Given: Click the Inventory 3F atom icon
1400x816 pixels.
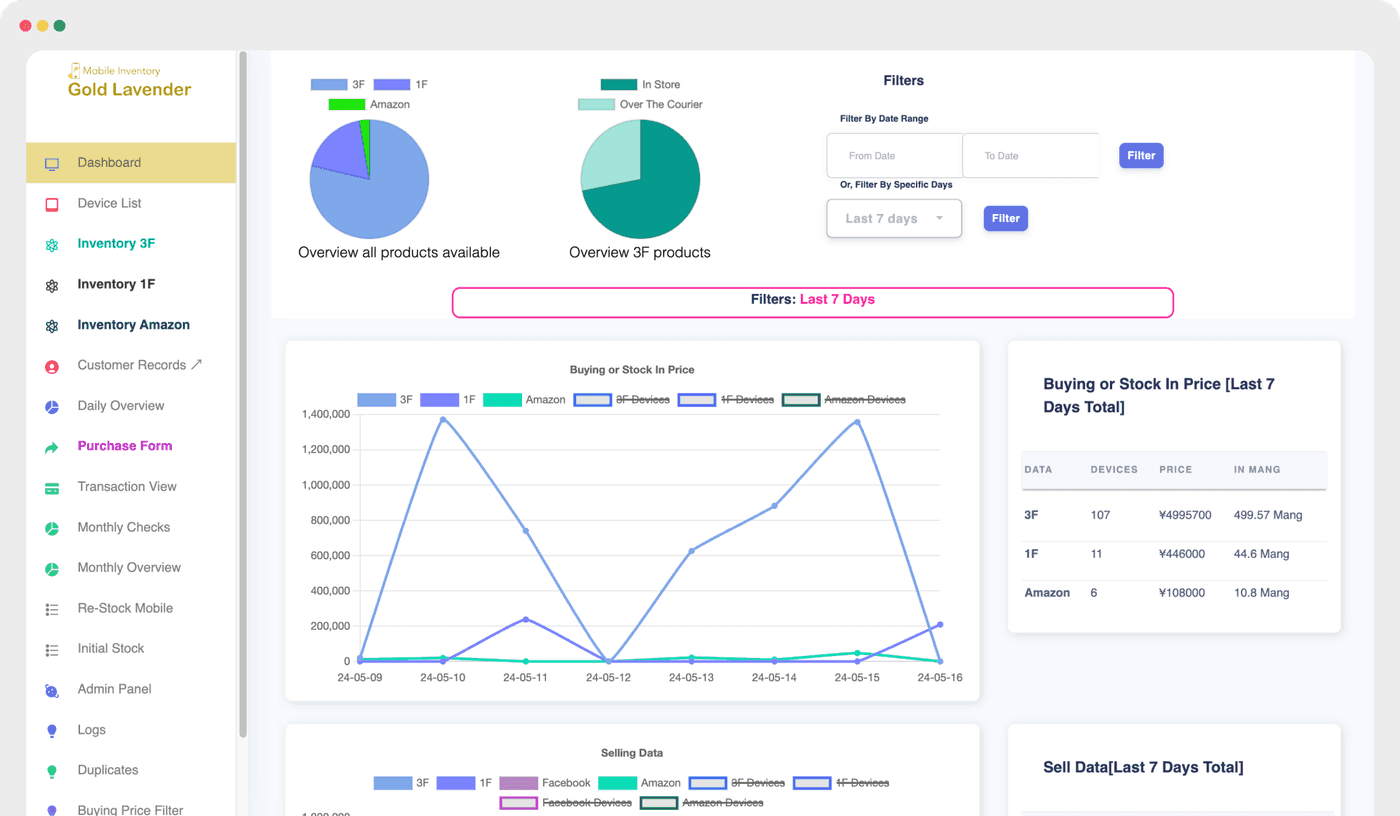Looking at the screenshot, I should 52,244.
